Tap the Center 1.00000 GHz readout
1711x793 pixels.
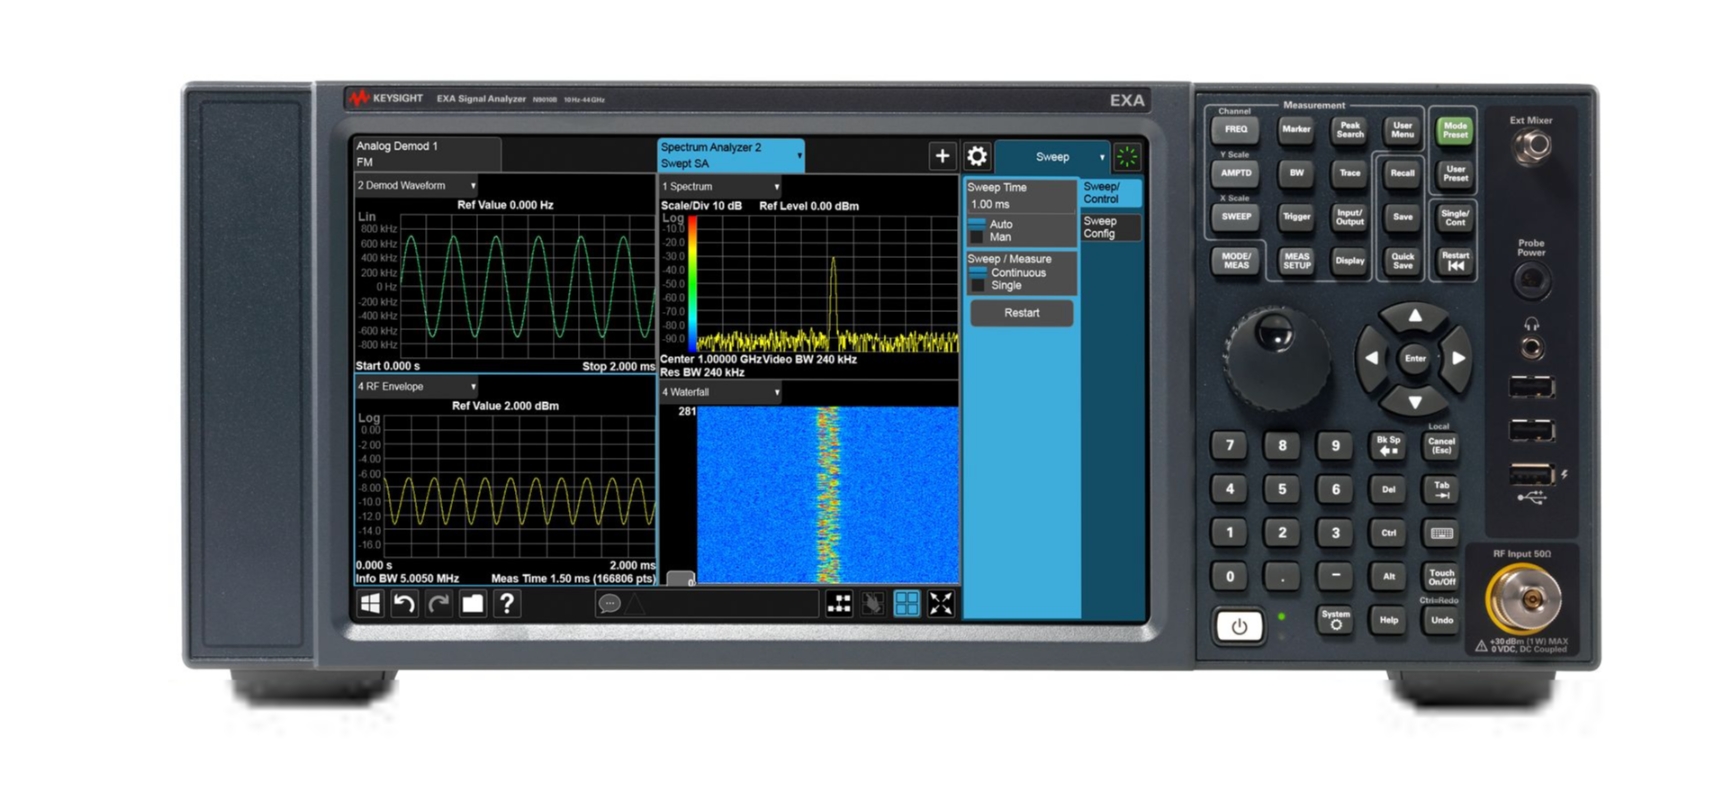pyautogui.click(x=711, y=359)
